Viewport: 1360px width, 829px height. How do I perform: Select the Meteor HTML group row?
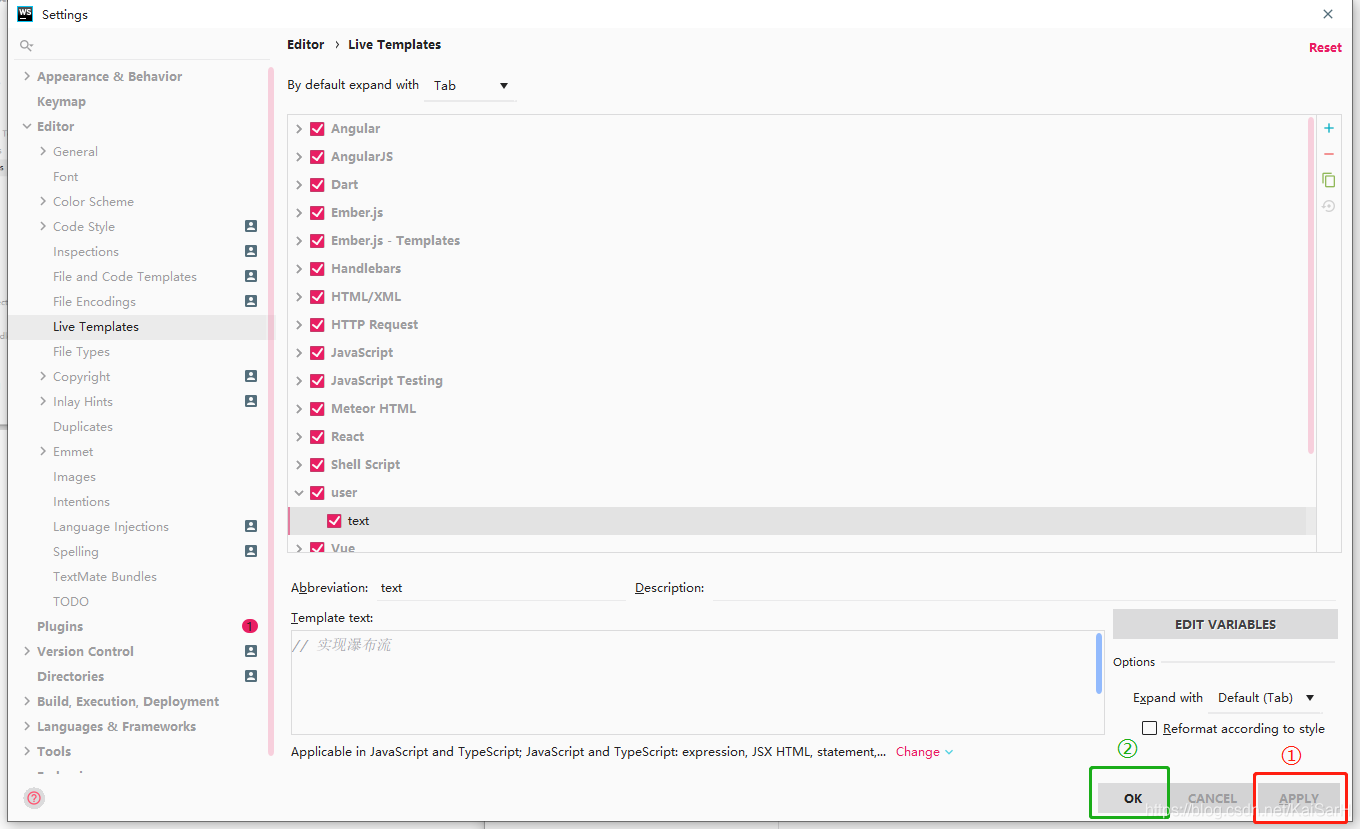(800, 409)
